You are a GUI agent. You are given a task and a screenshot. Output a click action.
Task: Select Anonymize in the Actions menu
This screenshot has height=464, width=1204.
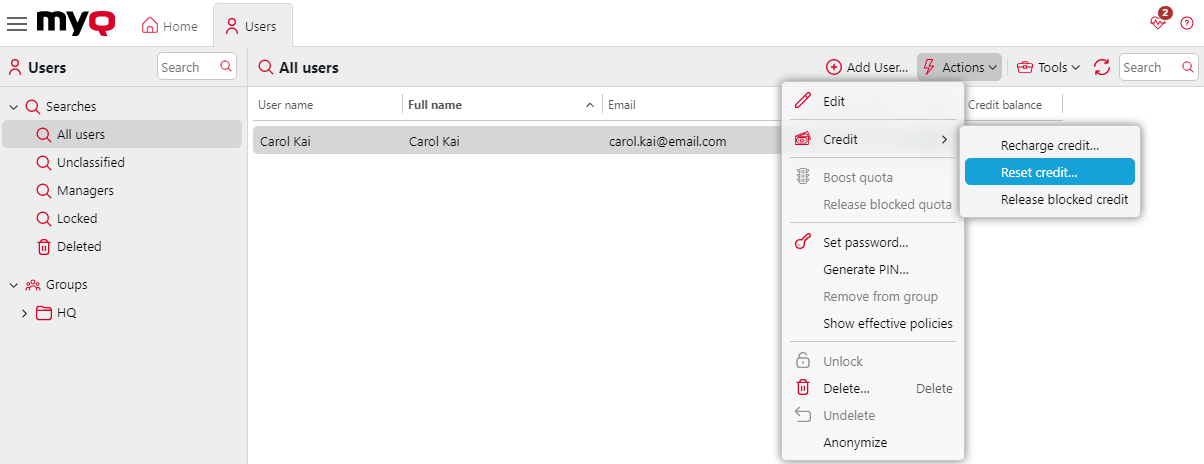854,442
